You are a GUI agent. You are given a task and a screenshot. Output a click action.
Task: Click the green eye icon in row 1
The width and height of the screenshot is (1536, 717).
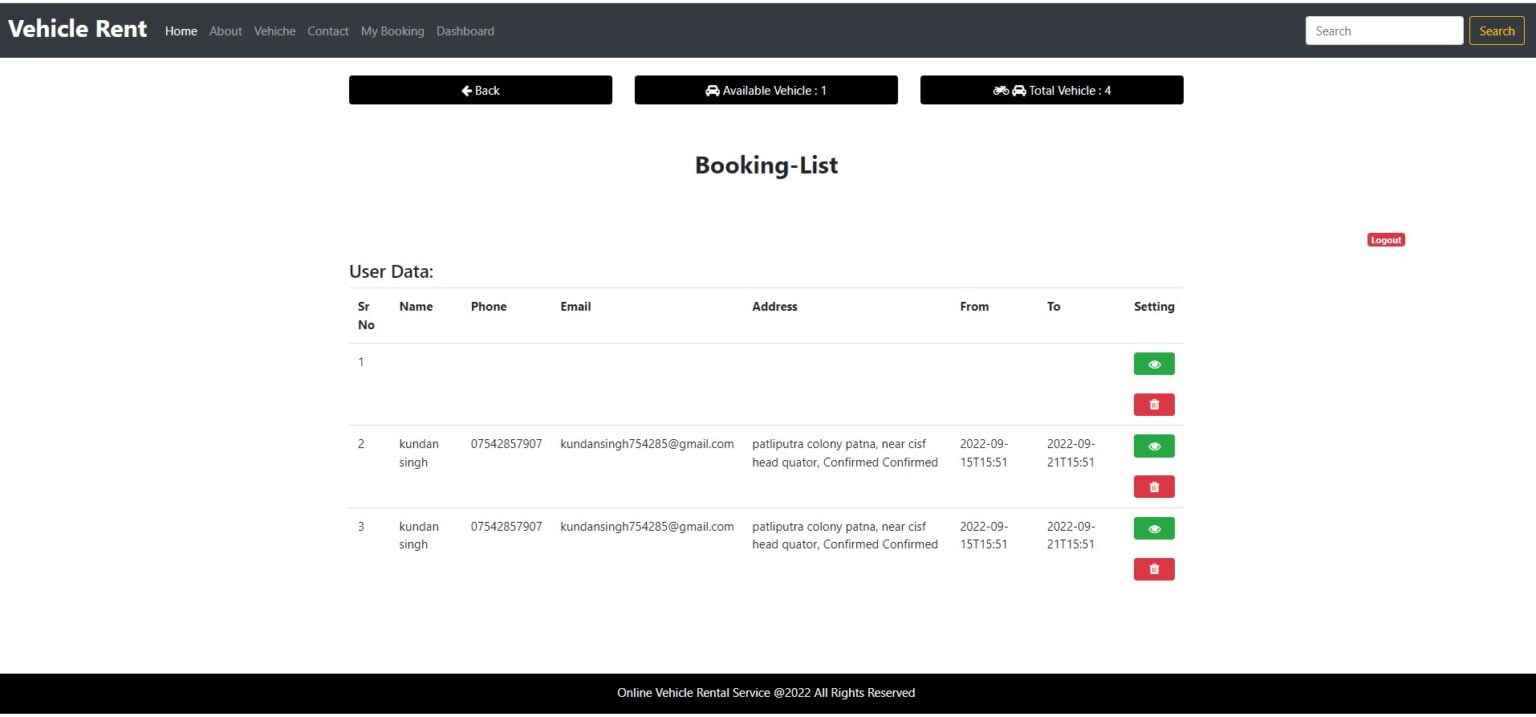[x=1153, y=364]
